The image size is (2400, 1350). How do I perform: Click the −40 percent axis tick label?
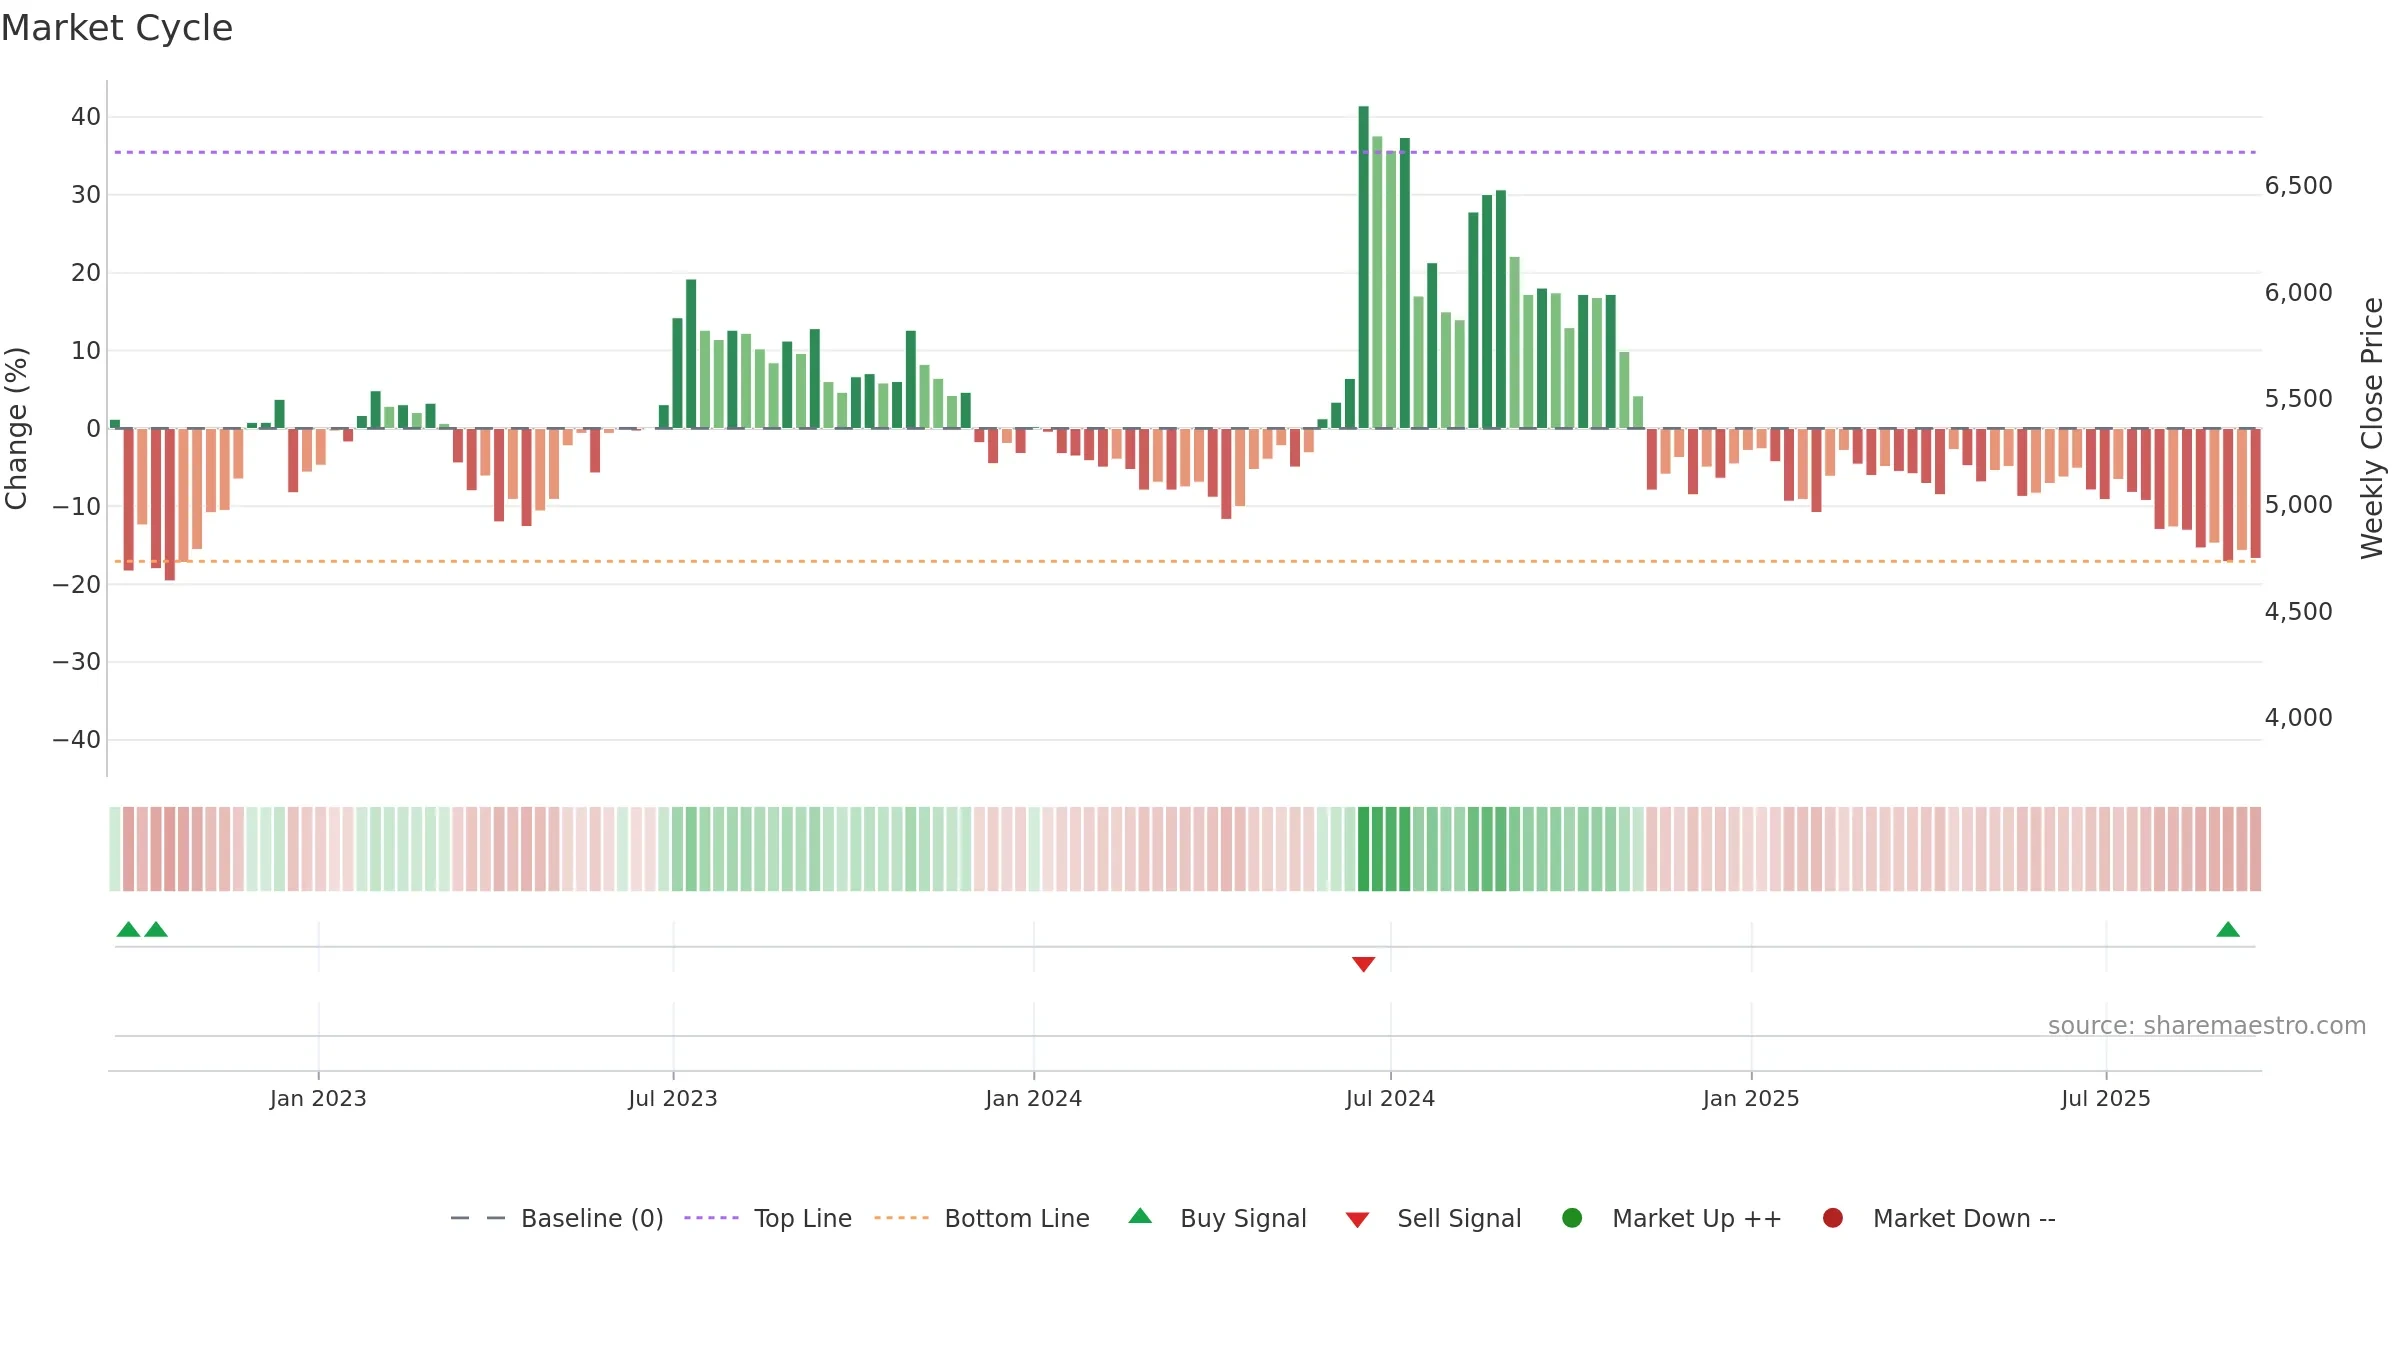(77, 740)
